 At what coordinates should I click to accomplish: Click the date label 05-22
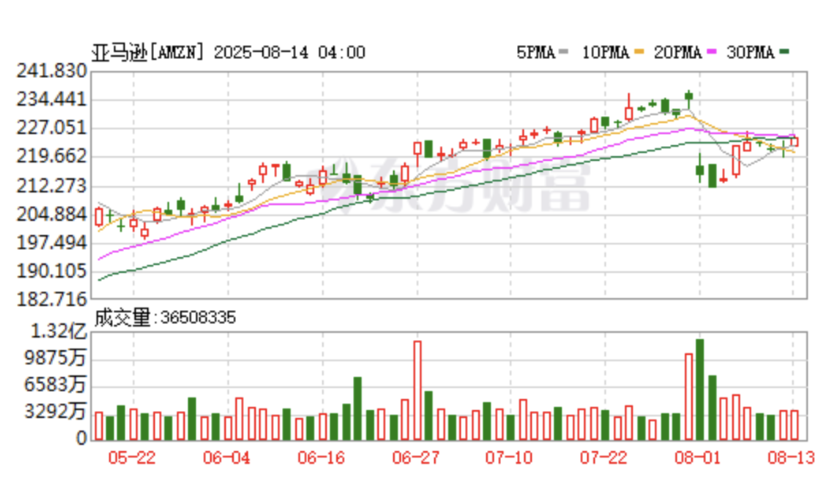pyautogui.click(x=132, y=458)
